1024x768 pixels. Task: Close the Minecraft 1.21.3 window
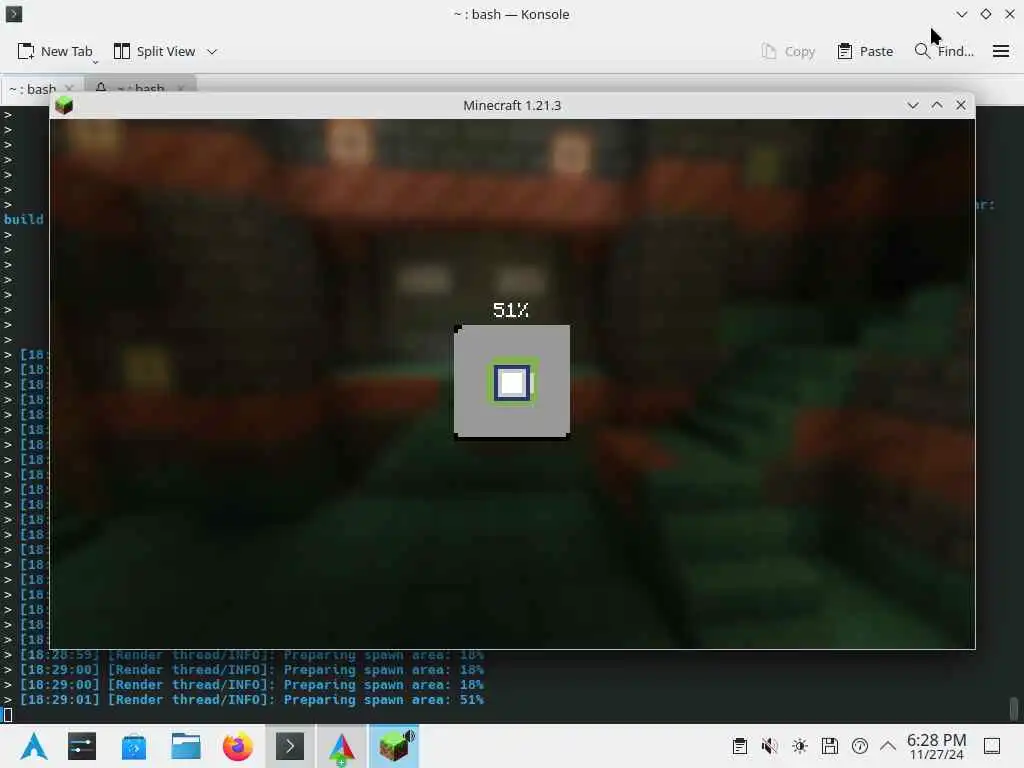[961, 105]
